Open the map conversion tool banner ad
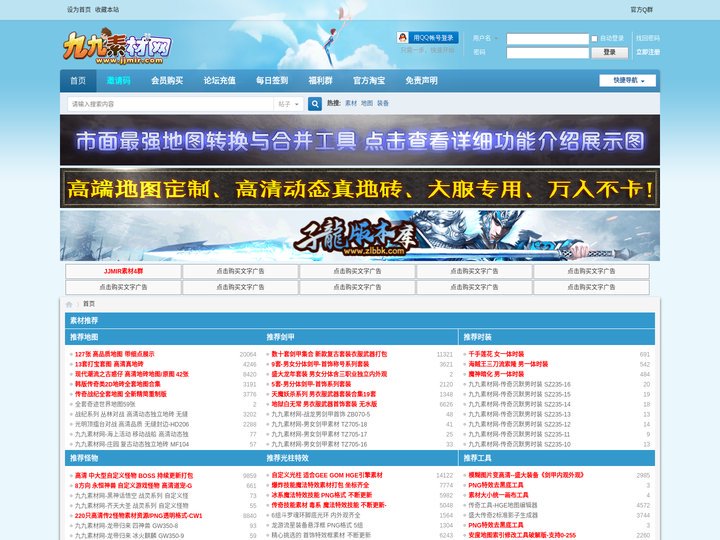720x540 pixels. [x=360, y=140]
